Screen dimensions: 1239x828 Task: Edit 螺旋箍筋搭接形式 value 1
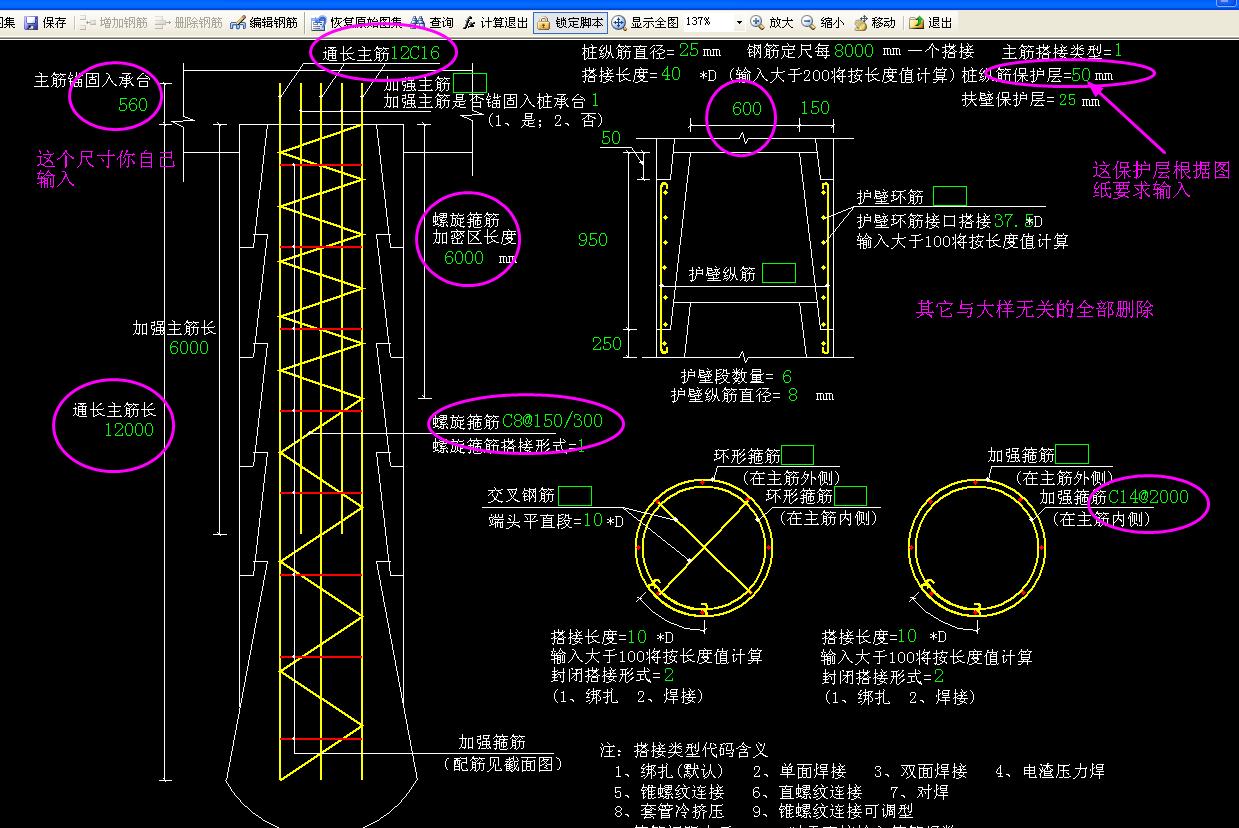point(580,446)
